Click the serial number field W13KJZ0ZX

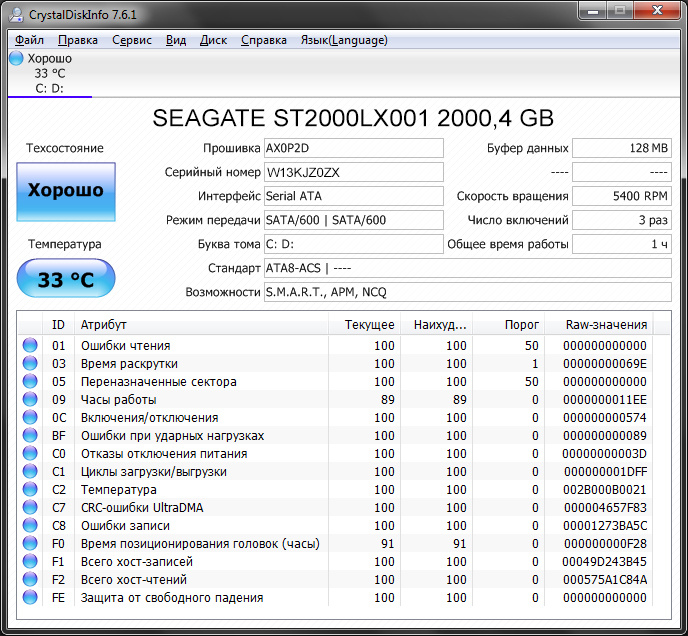coord(354,172)
